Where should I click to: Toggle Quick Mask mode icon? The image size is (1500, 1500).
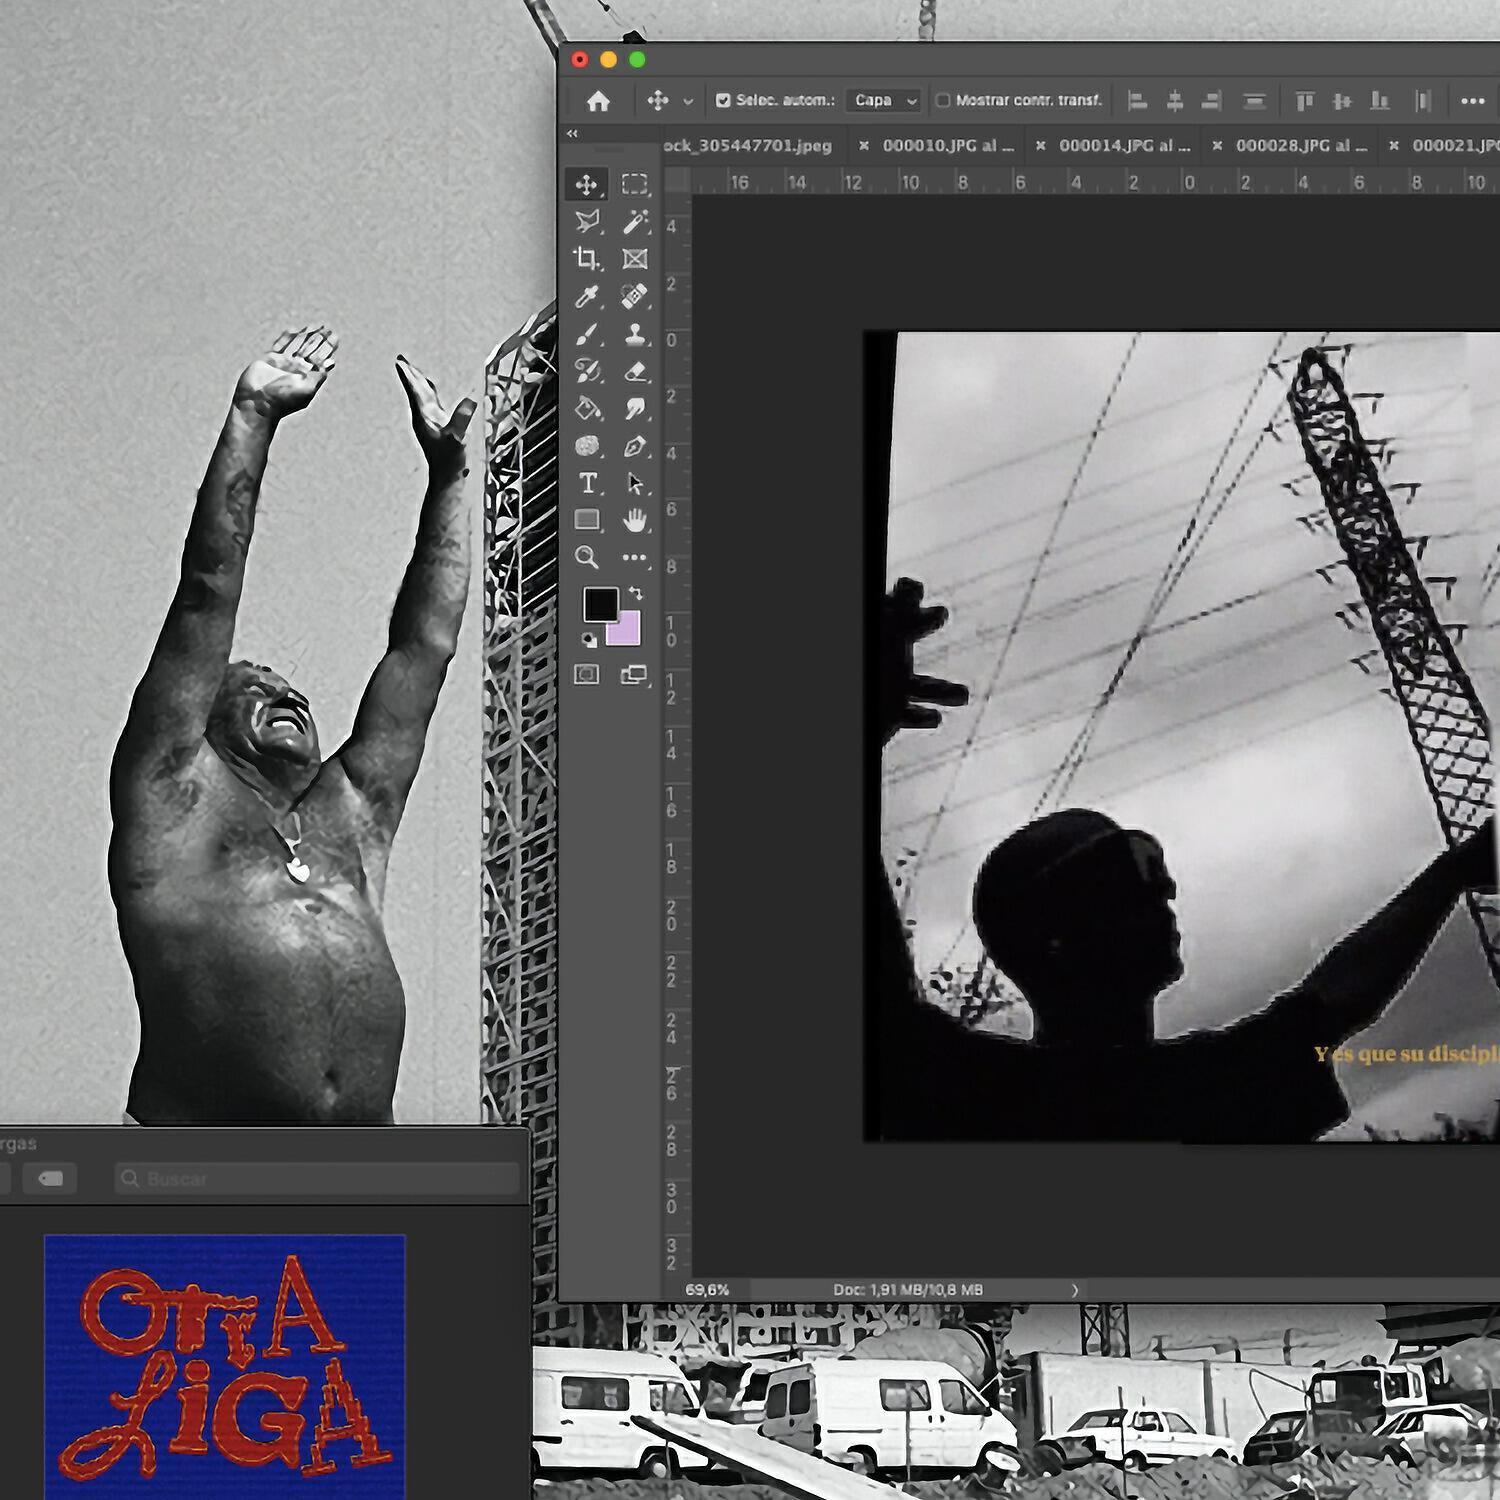point(587,675)
